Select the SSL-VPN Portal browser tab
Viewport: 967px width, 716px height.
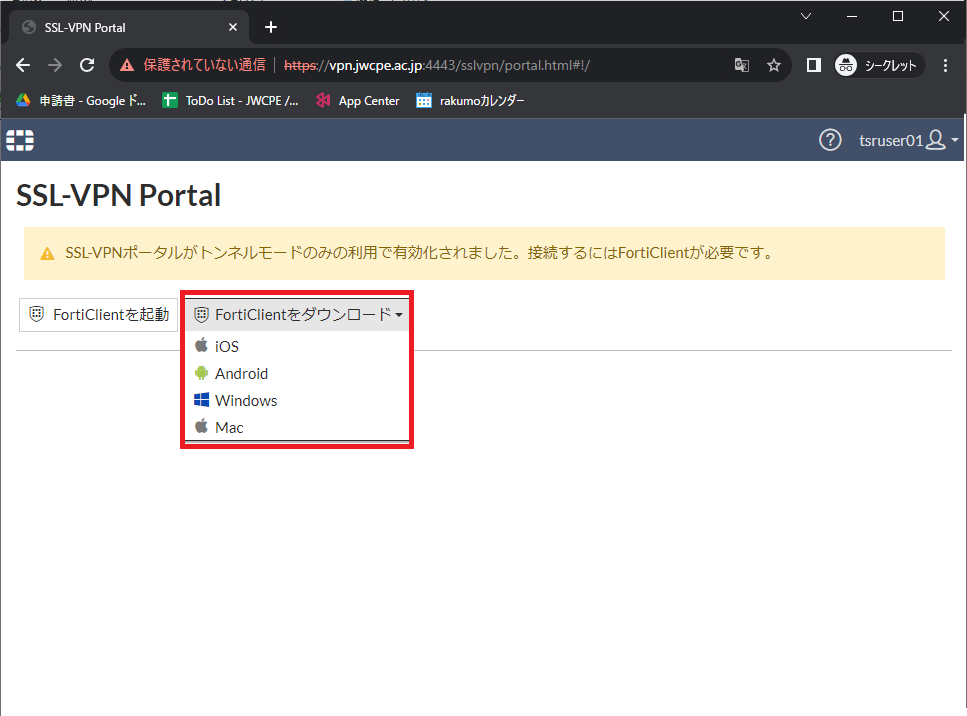point(128,27)
